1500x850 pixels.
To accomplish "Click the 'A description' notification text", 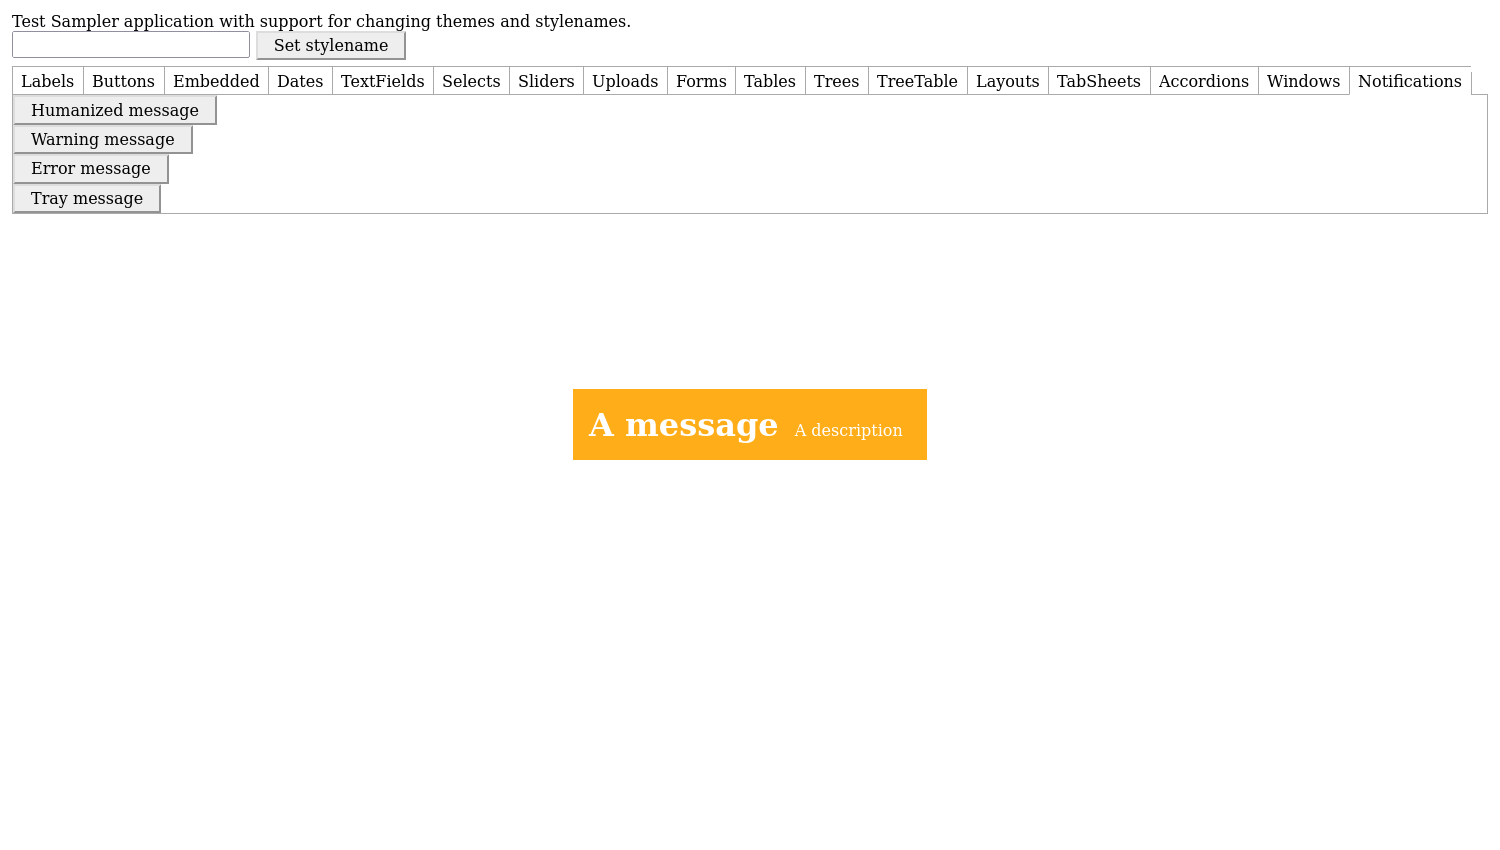I will coord(848,430).
